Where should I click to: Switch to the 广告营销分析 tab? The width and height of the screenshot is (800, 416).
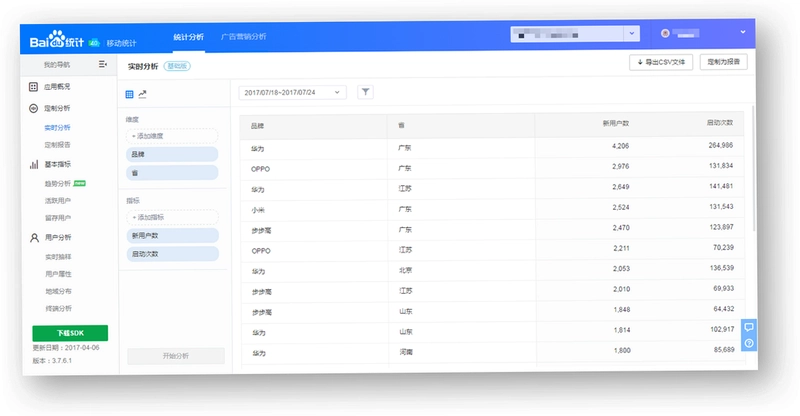[243, 37]
